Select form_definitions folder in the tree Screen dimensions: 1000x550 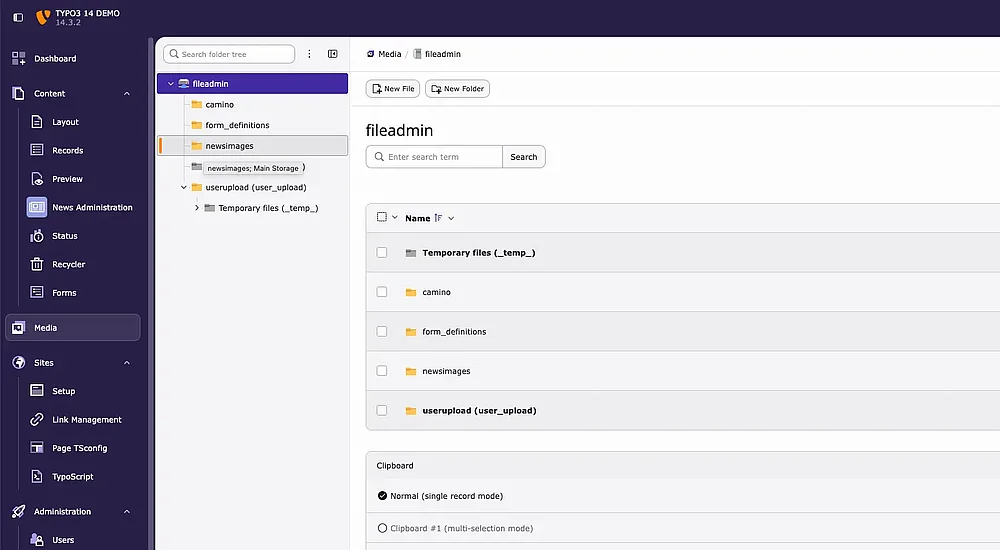point(237,125)
